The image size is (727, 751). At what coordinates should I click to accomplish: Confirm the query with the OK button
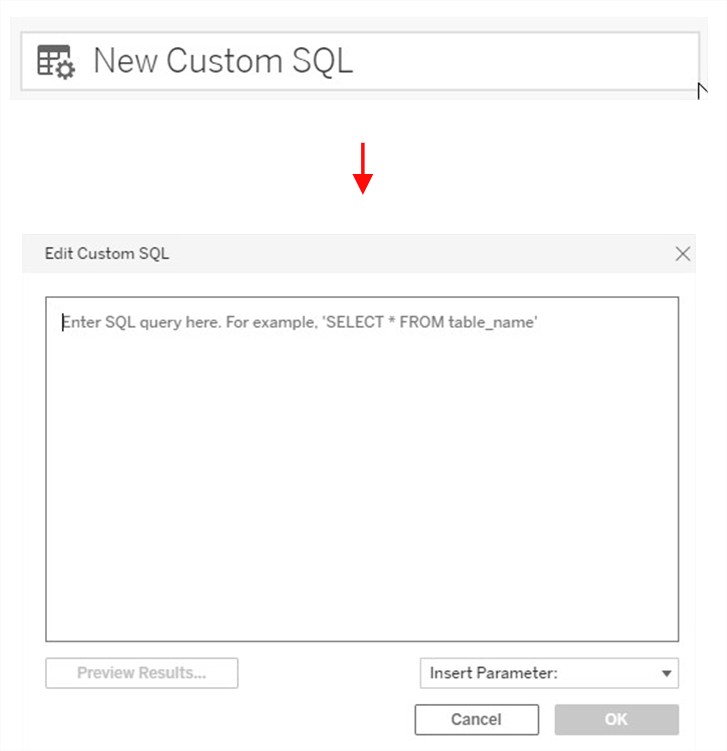click(x=616, y=719)
